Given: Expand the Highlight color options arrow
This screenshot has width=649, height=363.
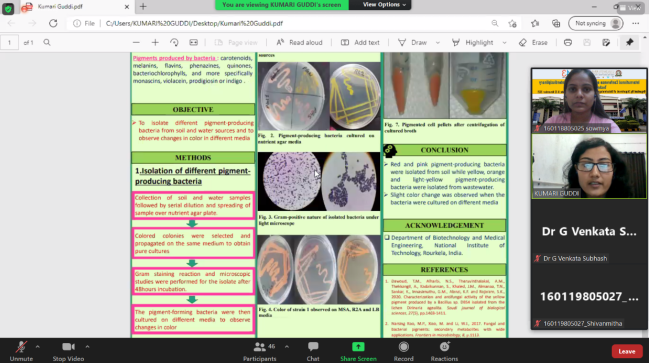Looking at the screenshot, I should point(504,43).
